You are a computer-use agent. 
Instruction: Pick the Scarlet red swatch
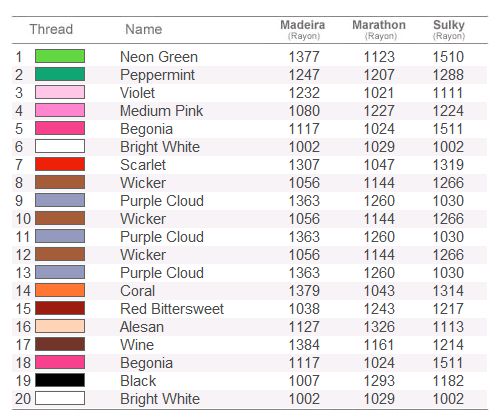pyautogui.click(x=60, y=164)
